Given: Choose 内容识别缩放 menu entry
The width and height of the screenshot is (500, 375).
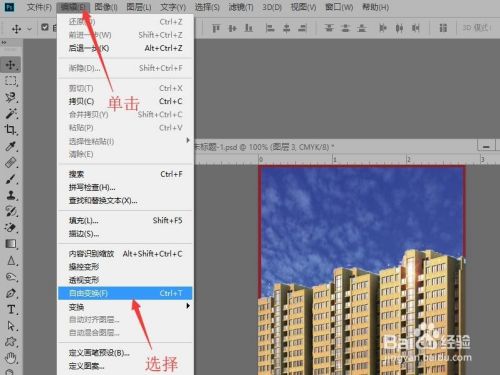Looking at the screenshot, I should [x=125, y=254].
